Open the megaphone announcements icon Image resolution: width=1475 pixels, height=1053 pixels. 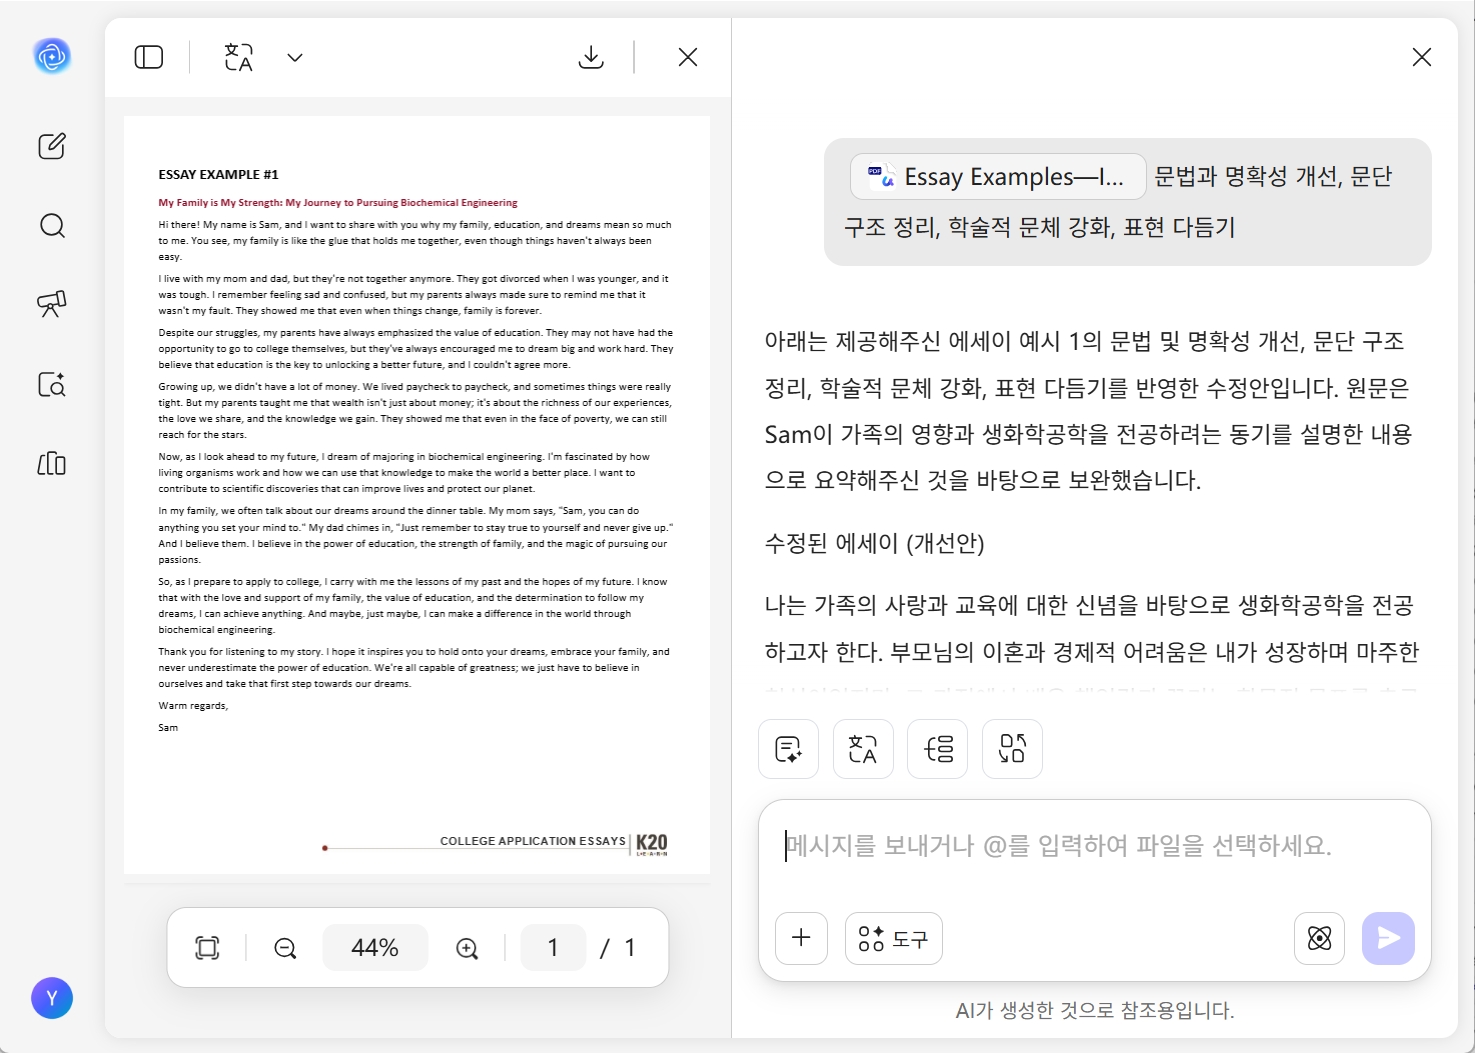[52, 304]
